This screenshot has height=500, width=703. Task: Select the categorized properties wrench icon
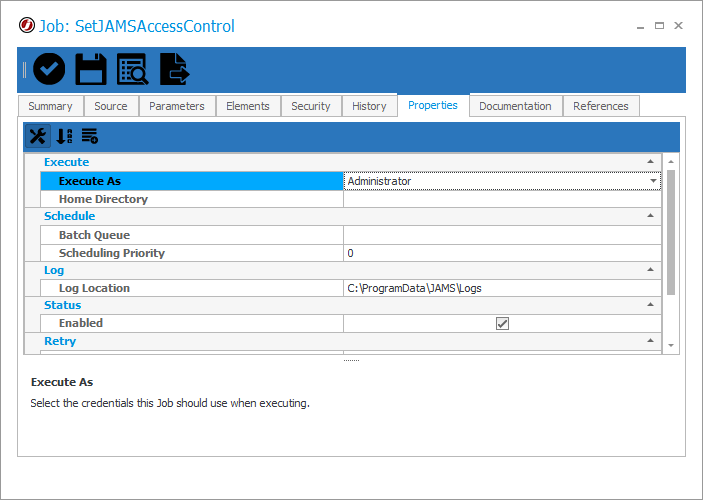[38, 136]
